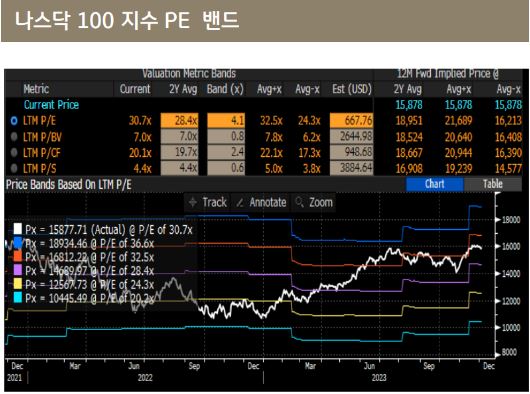Image resolution: width=530 pixels, height=394 pixels.
Task: Click the Price Bands Based On LTM P/E title
Action: 69,184
